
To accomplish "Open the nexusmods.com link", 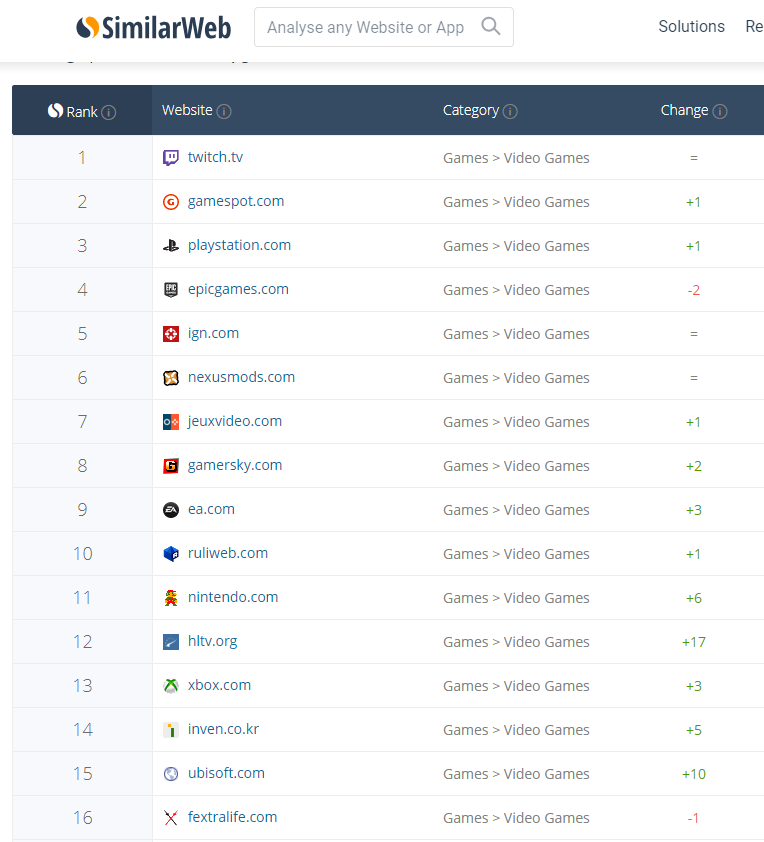I will [x=241, y=378].
